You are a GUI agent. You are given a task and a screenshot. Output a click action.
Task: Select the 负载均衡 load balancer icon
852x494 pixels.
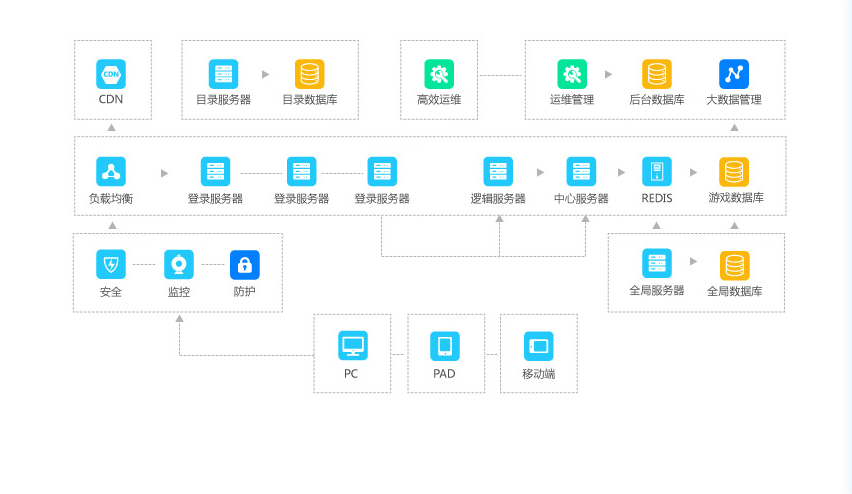pyautogui.click(x=111, y=171)
